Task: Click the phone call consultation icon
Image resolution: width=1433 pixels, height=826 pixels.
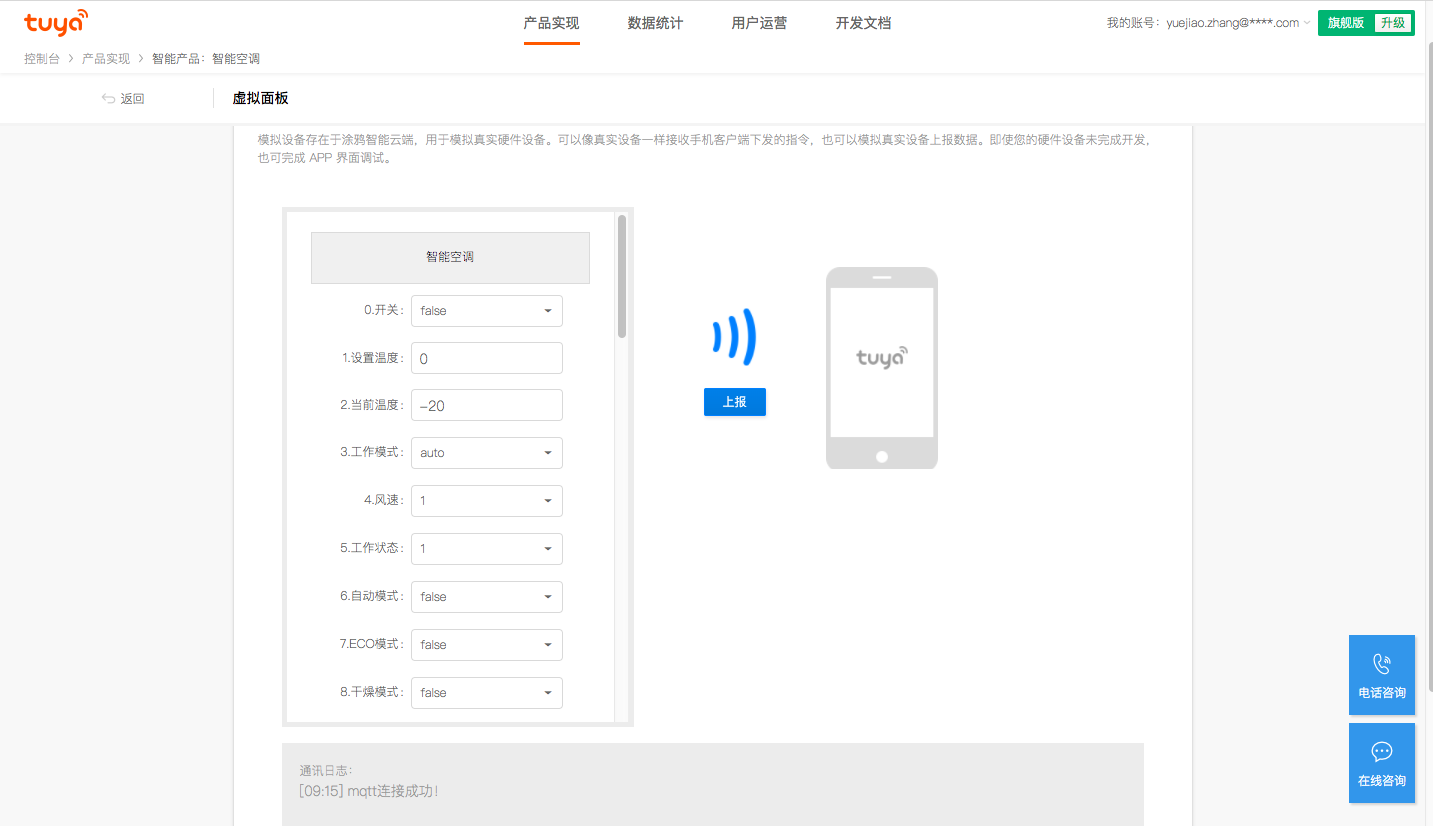Action: click(x=1382, y=664)
